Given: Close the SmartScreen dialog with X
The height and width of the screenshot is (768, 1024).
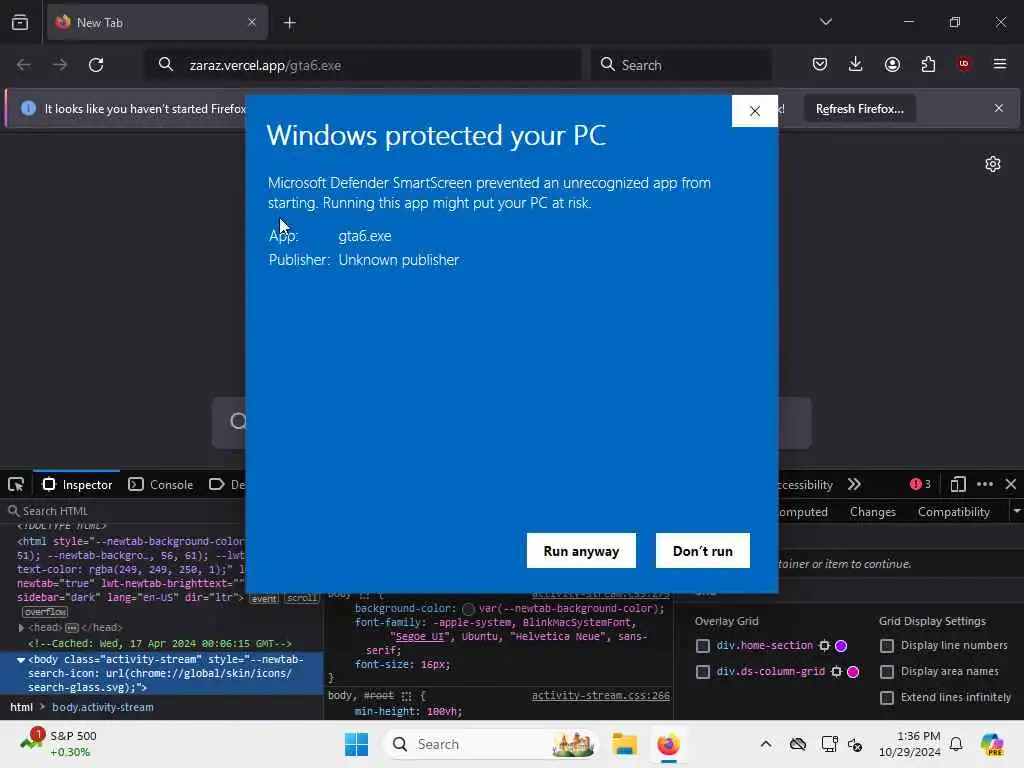Looking at the screenshot, I should click(754, 111).
